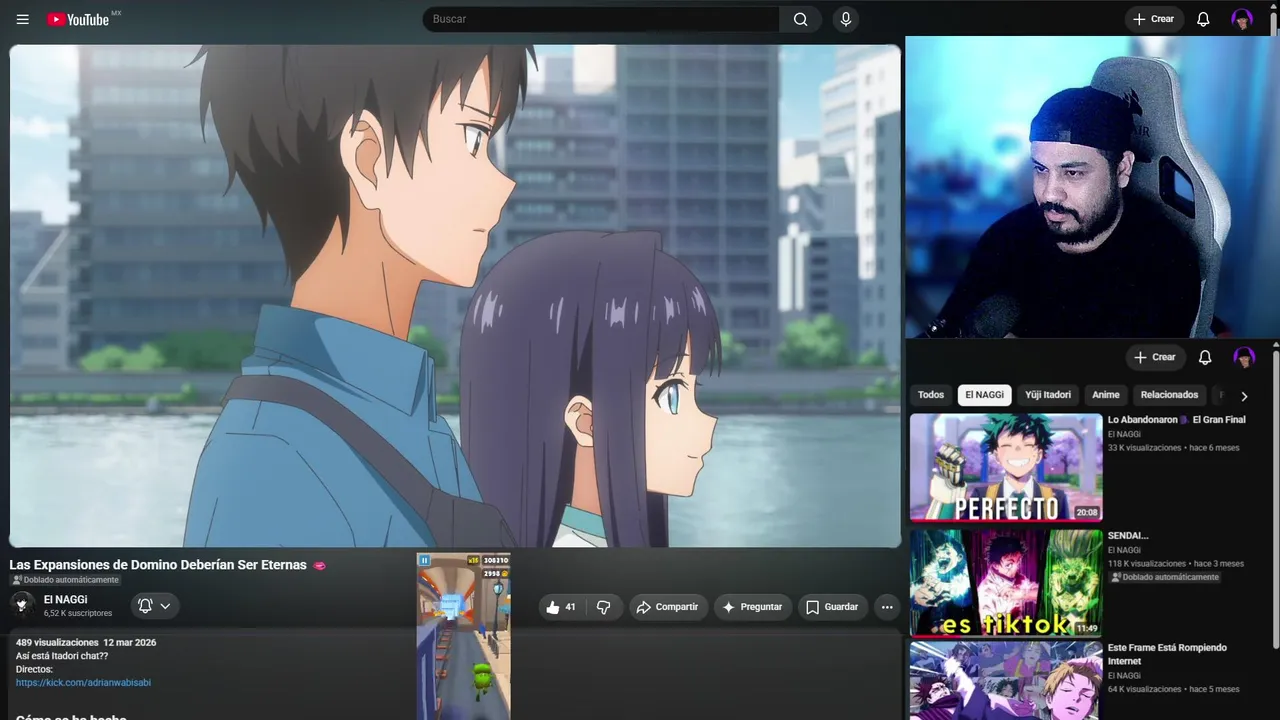The image size is (1280, 720).
Task: Click the search magnifier button
Action: tap(800, 19)
